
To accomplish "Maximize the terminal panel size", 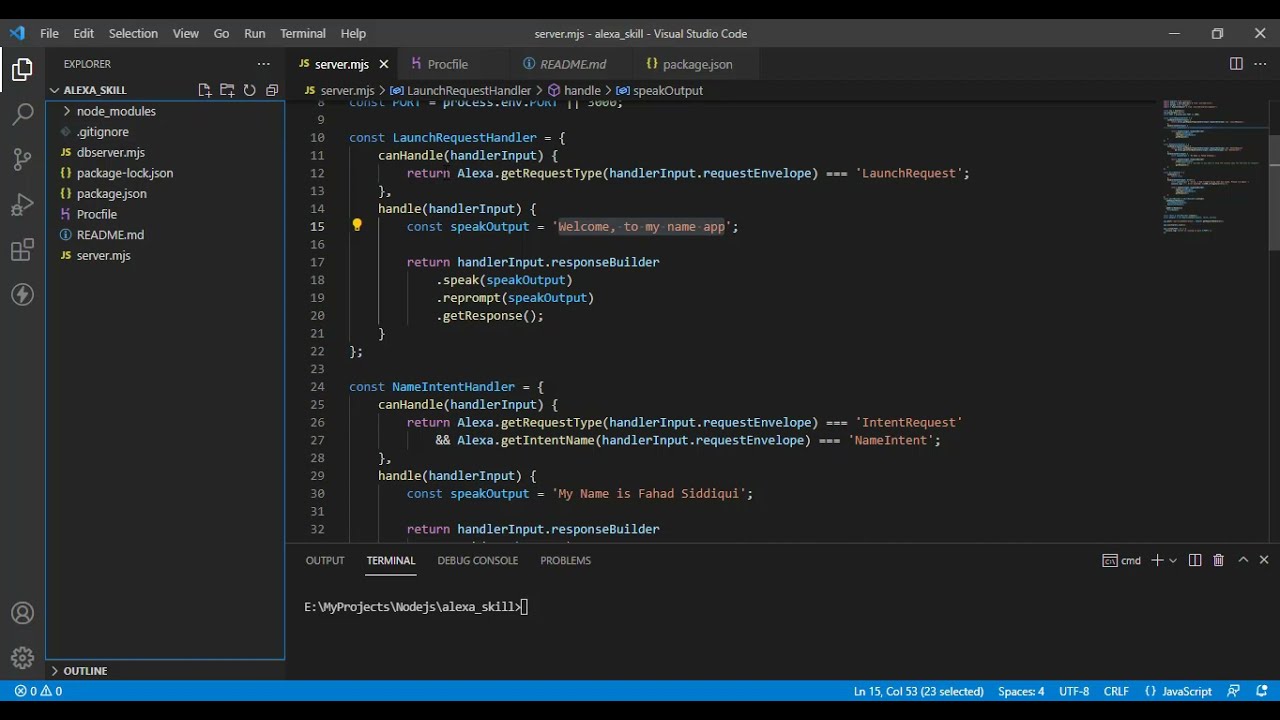I will pos(1243,560).
